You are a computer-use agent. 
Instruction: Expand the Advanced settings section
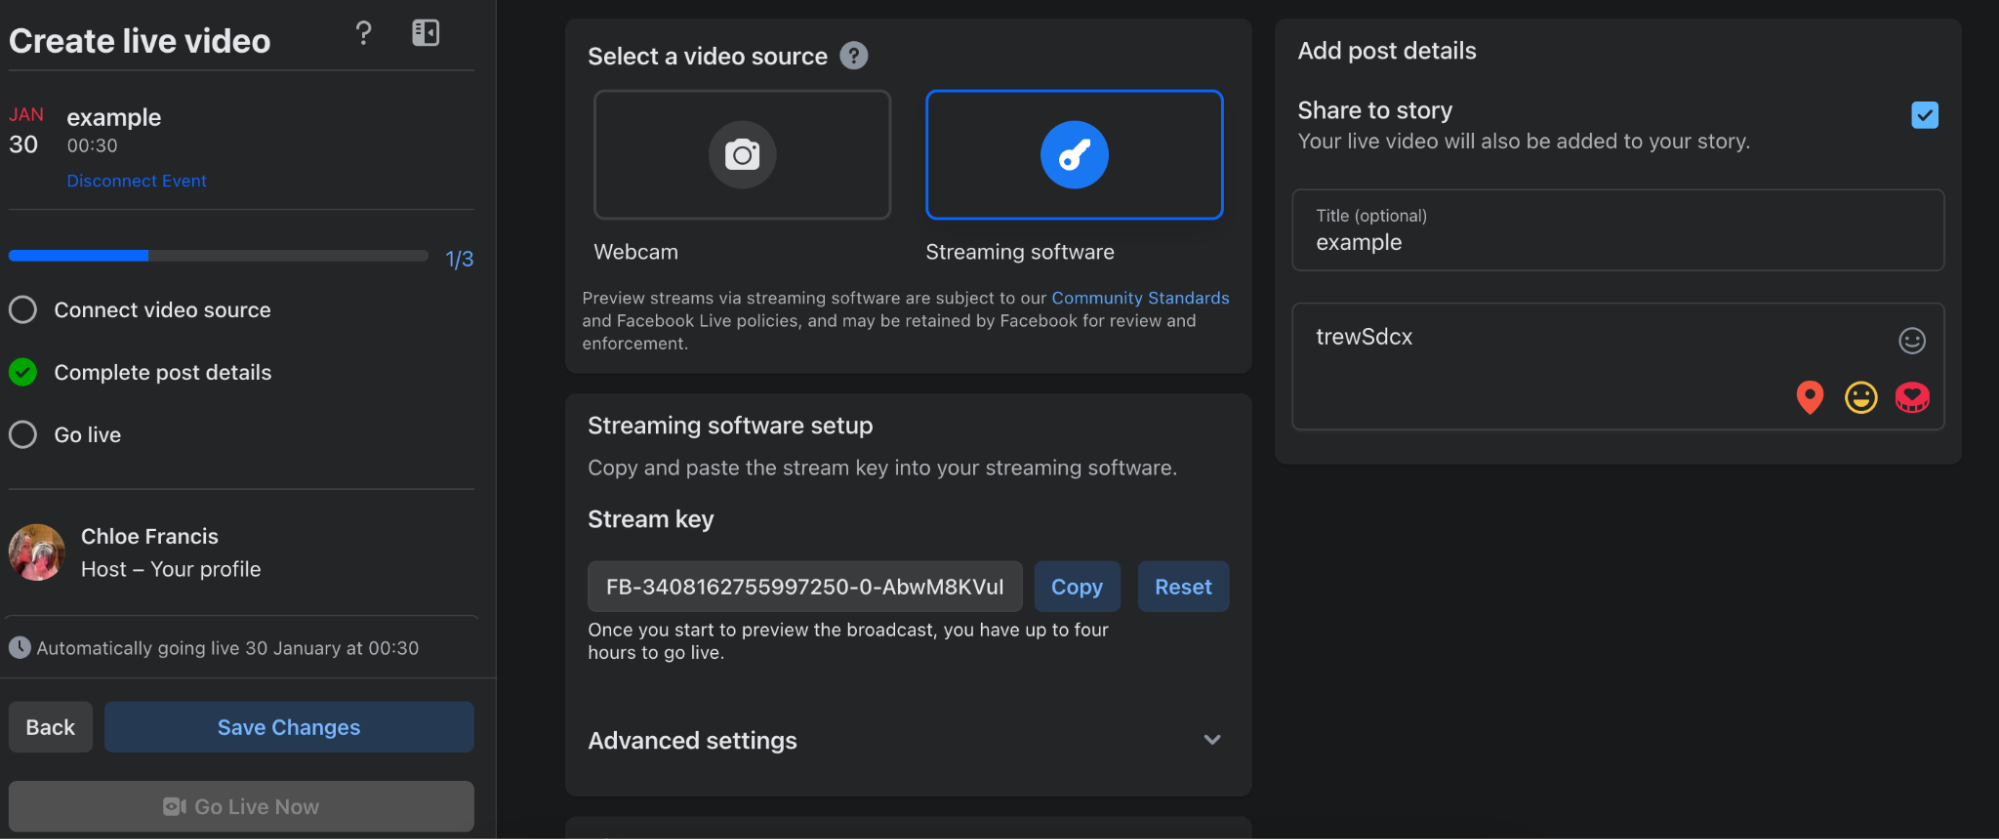pyautogui.click(x=1211, y=740)
